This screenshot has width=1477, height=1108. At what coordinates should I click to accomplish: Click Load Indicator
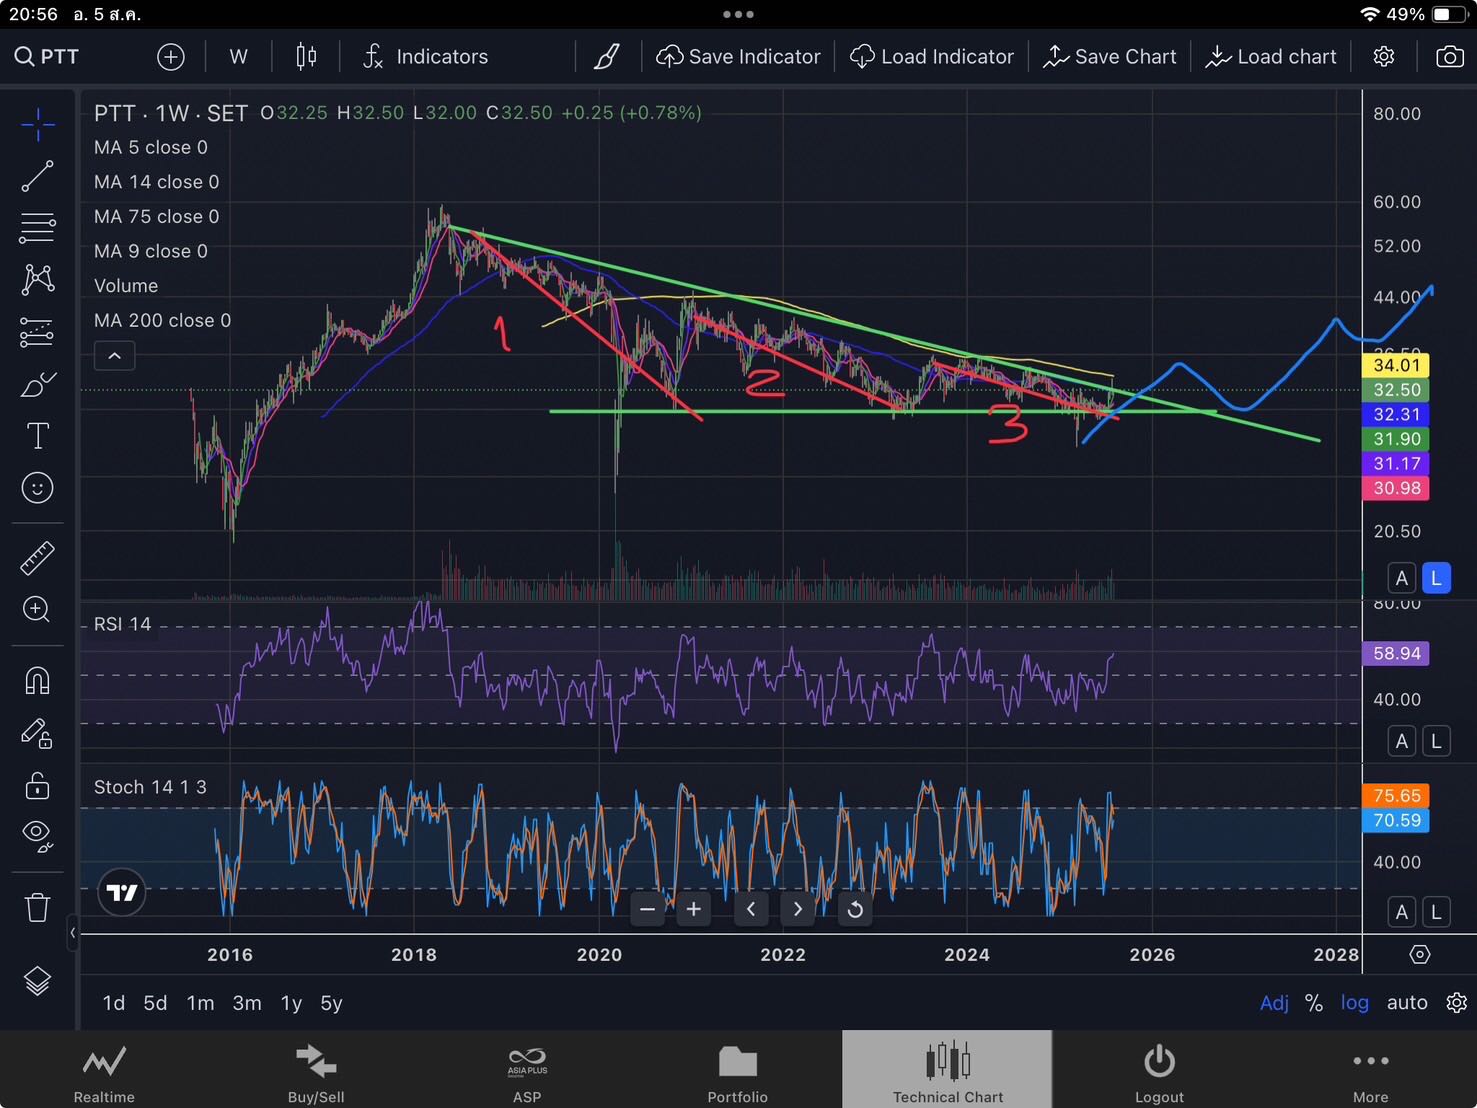pyautogui.click(x=932, y=57)
